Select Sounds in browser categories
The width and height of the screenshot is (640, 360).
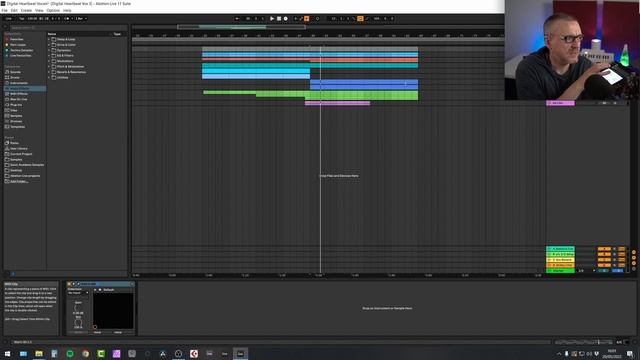pos(16,72)
